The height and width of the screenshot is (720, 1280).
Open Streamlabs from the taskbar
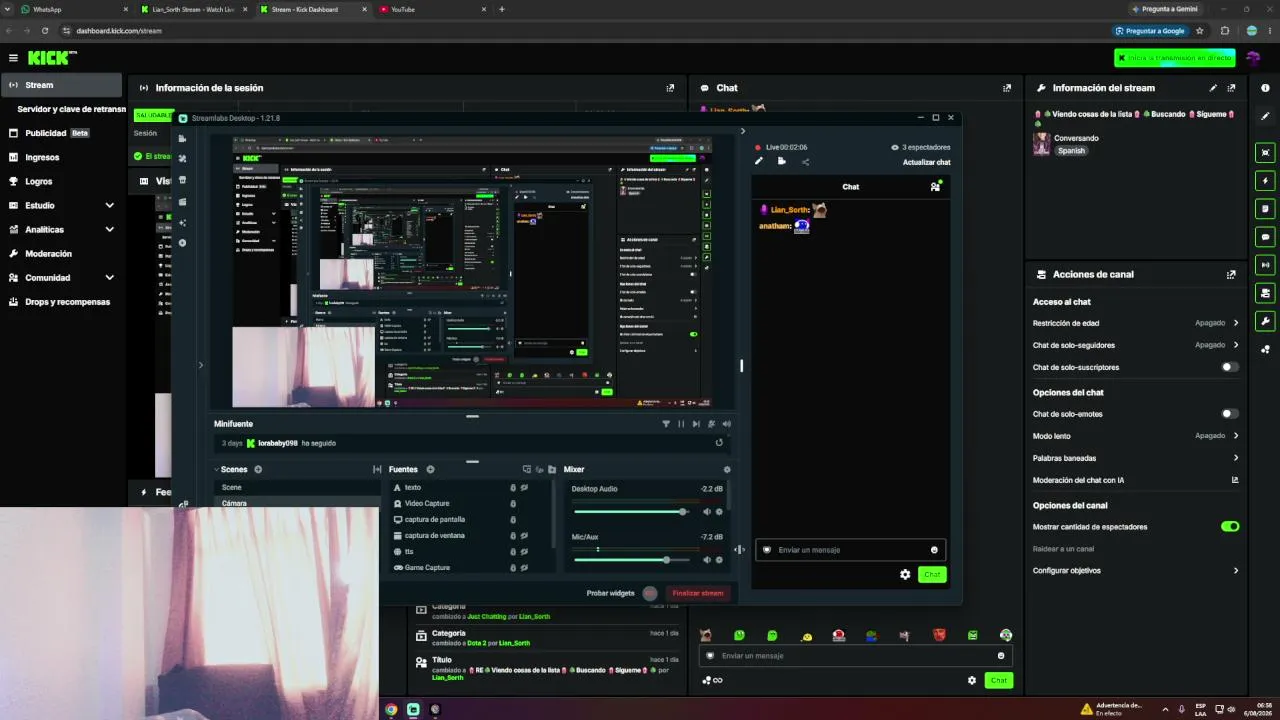pyautogui.click(x=413, y=709)
